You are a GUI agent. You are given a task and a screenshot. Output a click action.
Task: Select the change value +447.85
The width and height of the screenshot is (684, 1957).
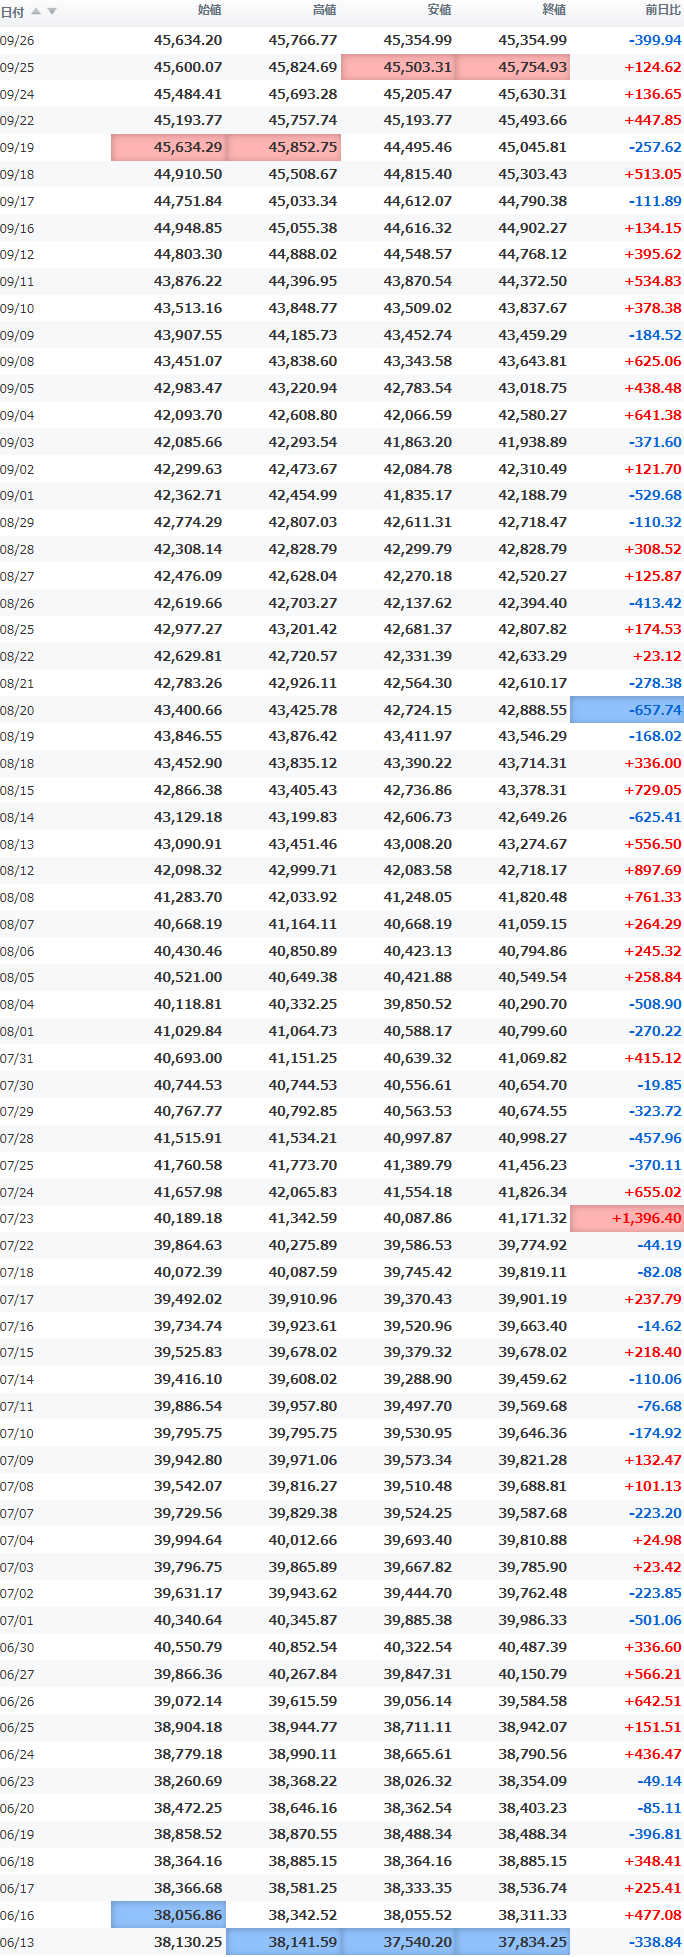coord(653,121)
